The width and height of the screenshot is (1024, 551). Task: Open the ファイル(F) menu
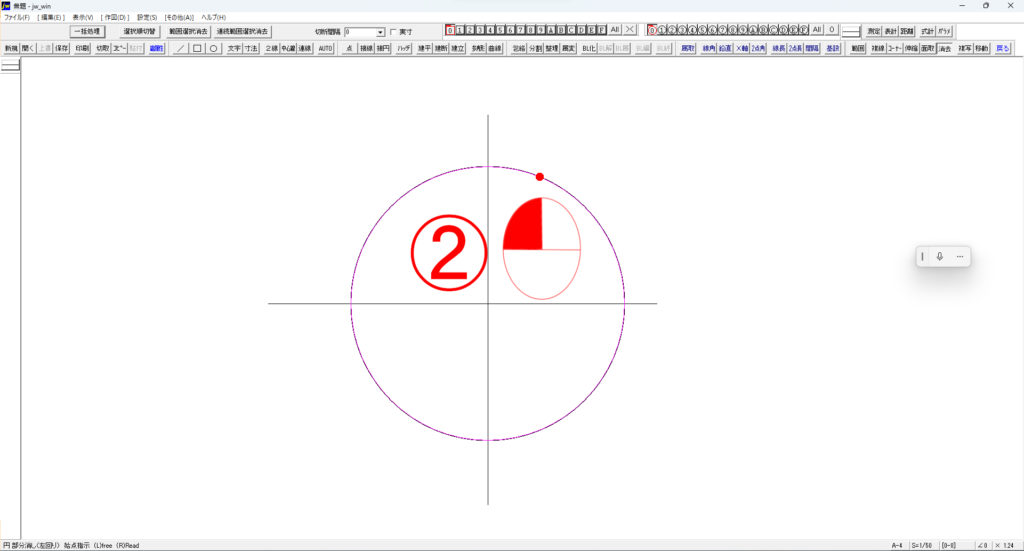(x=17, y=18)
